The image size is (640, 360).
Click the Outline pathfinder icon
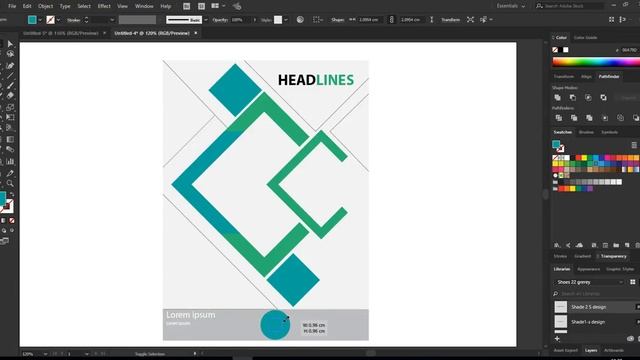point(620,118)
